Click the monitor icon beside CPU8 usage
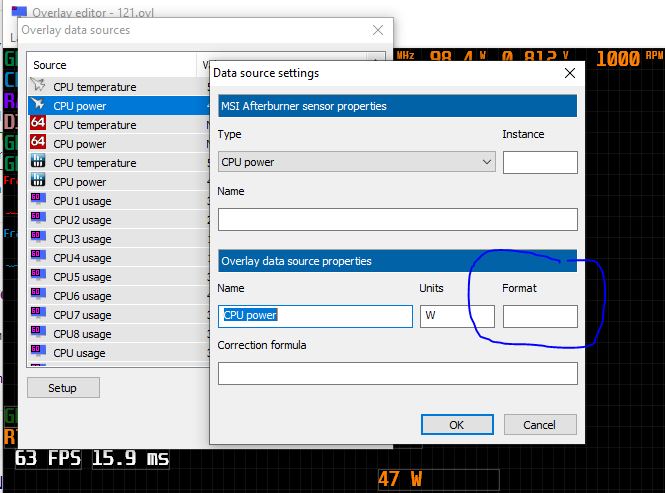Image resolution: width=665 pixels, height=493 pixels. (x=38, y=332)
